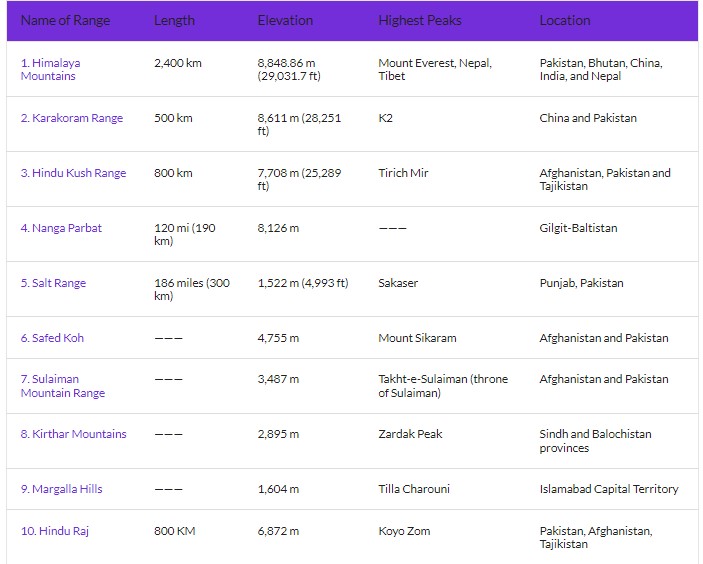Viewport: 703px width, 564px height.
Task: Click the Koyo Zom peak cell
Action: (404, 531)
